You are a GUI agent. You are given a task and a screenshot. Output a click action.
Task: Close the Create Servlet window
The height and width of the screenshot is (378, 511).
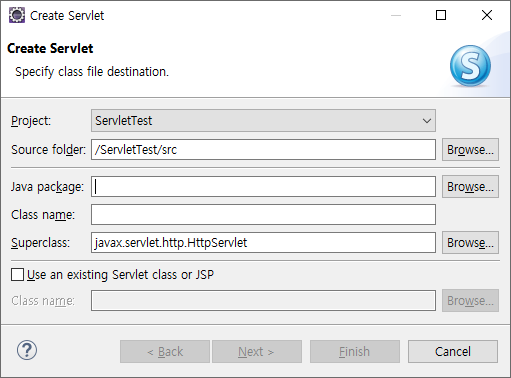pos(487,15)
